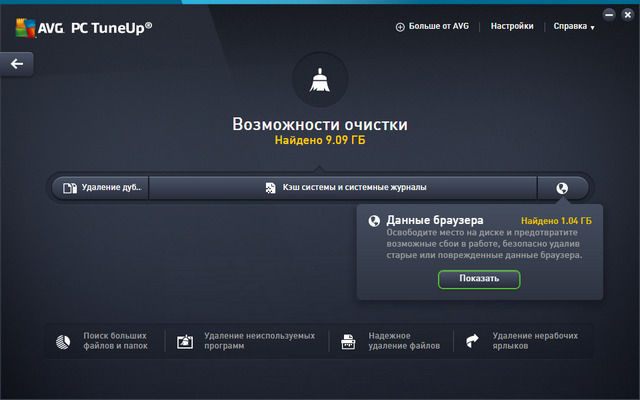The image size is (640, 400).
Task: Minimize the AVG PC TuneUp window
Action: point(610,16)
